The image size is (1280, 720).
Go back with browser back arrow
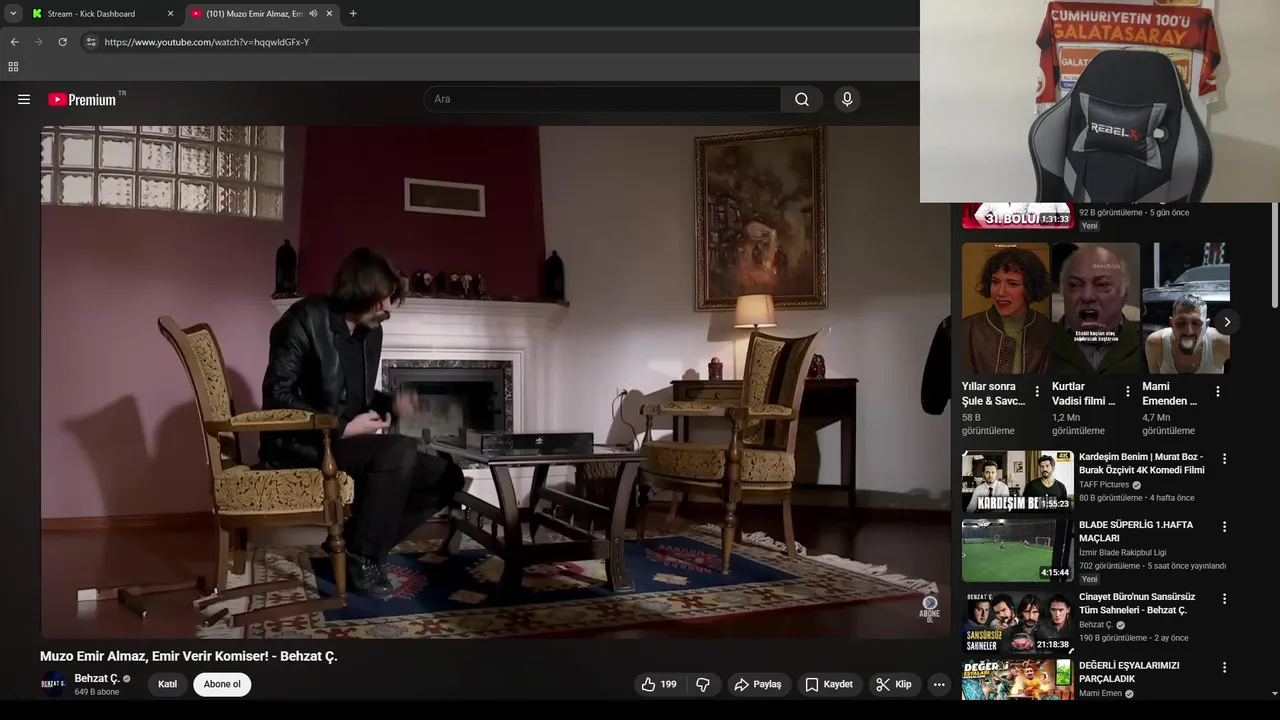click(14, 42)
